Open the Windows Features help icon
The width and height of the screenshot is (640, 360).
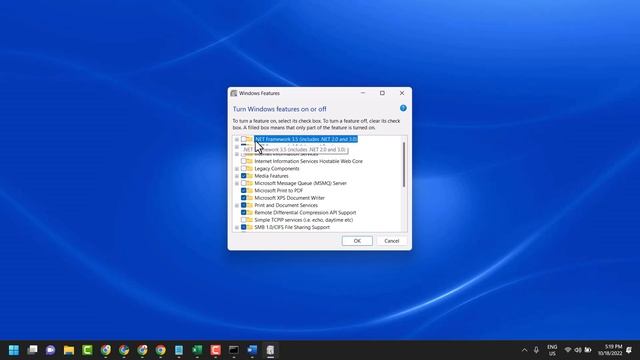403,108
